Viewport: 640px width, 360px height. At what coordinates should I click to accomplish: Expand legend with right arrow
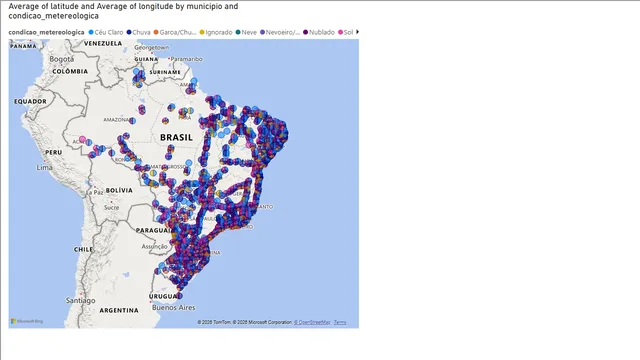click(x=358, y=32)
